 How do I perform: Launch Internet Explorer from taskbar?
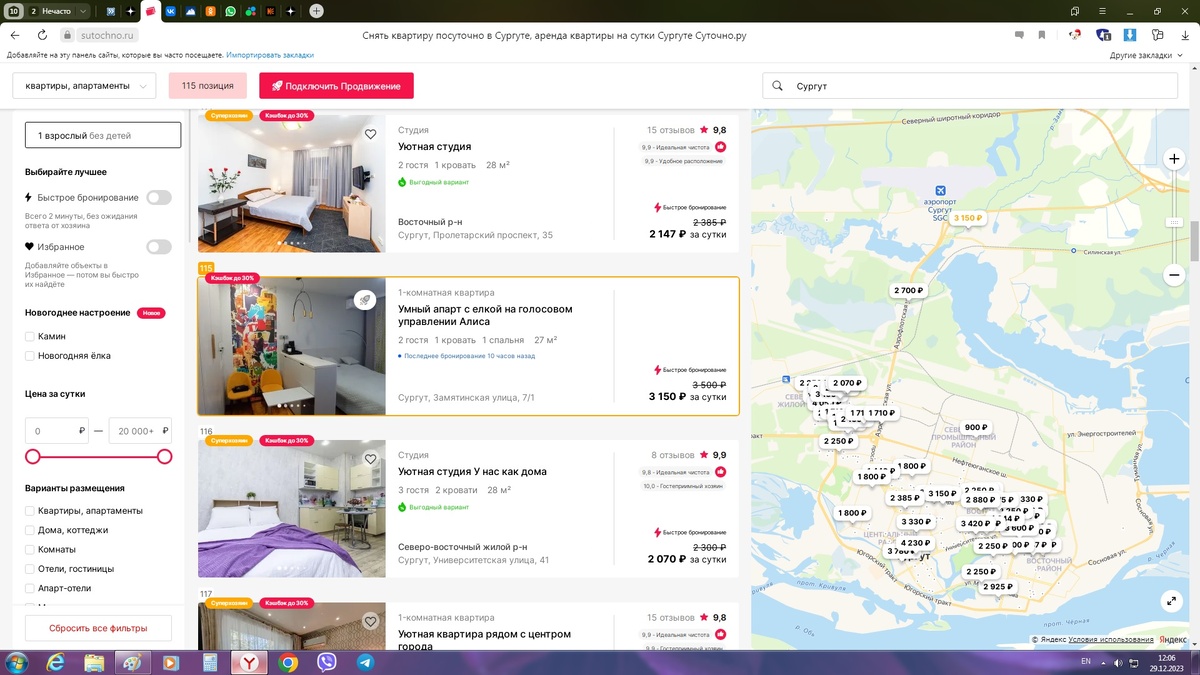[55, 662]
